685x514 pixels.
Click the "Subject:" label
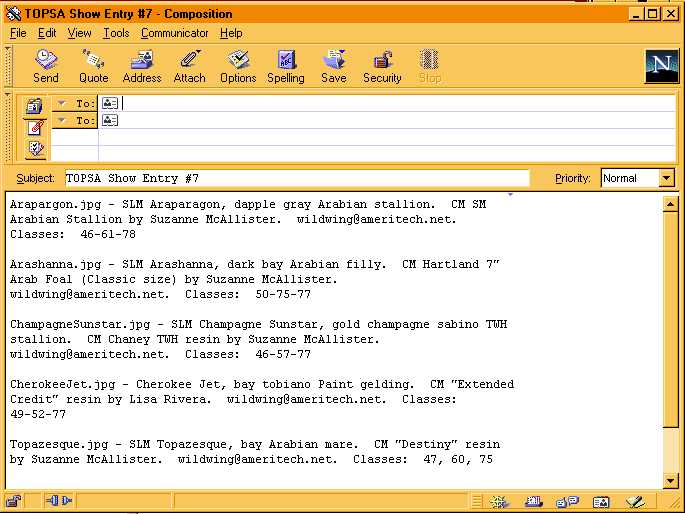[35, 178]
